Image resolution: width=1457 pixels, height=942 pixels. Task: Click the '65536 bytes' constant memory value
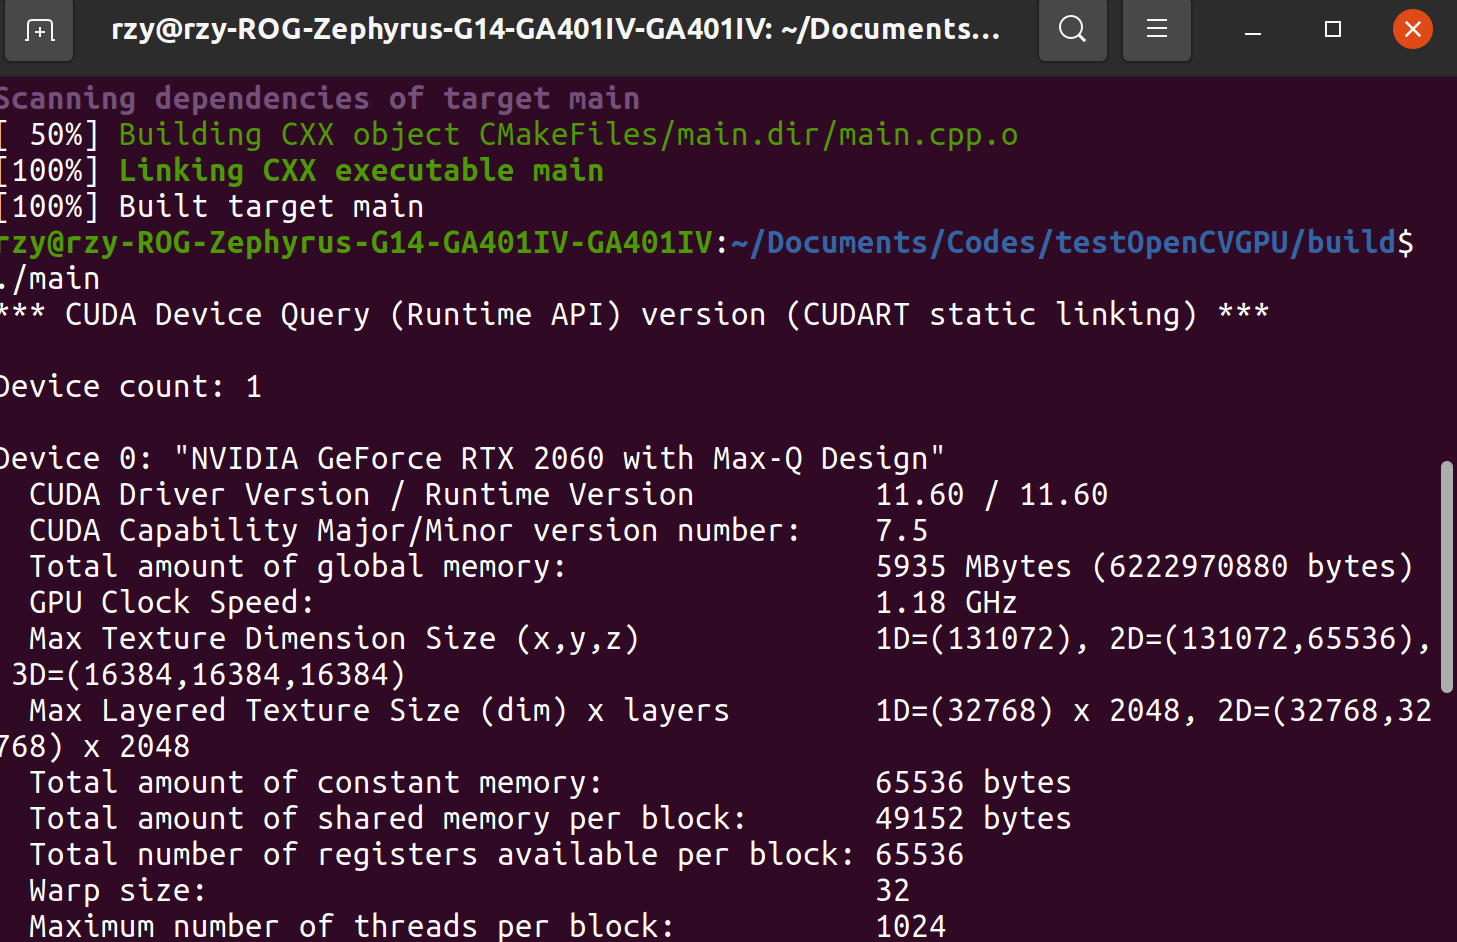click(974, 782)
